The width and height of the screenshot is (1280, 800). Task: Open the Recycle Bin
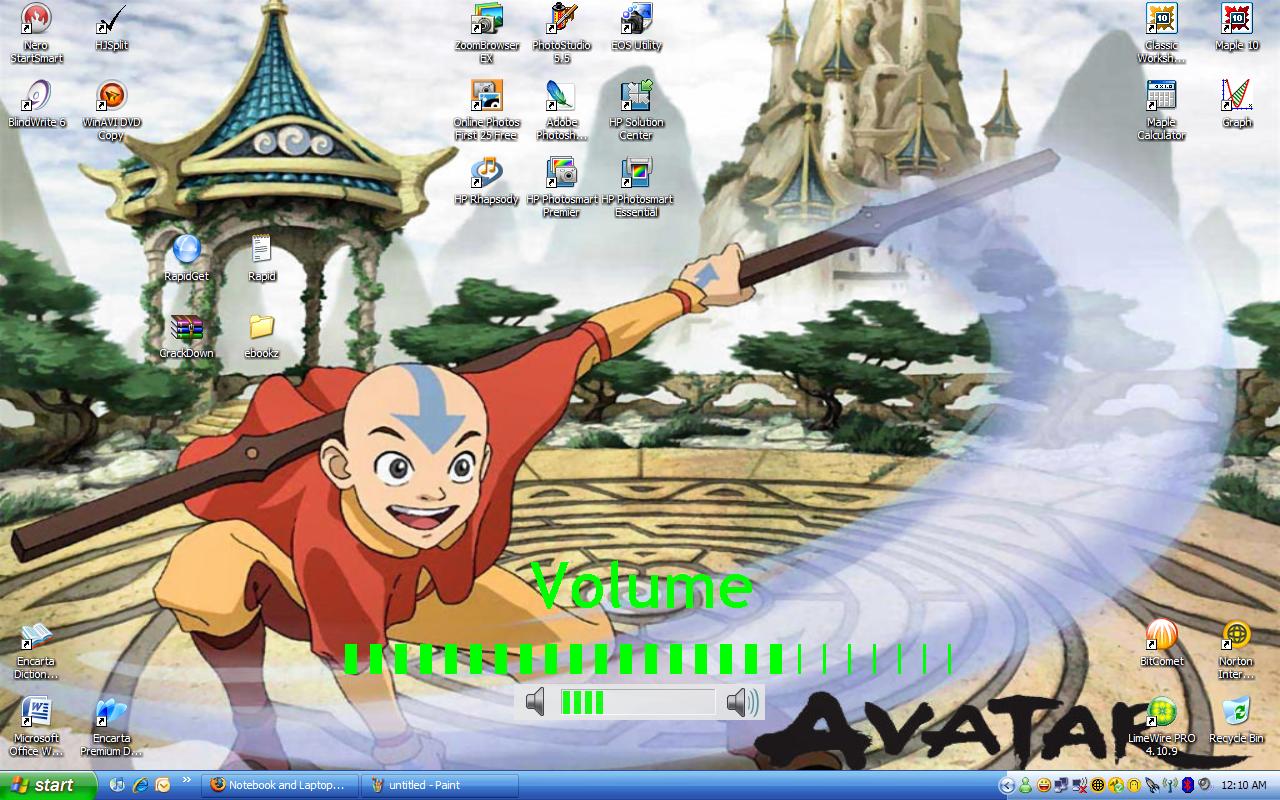(x=1237, y=720)
